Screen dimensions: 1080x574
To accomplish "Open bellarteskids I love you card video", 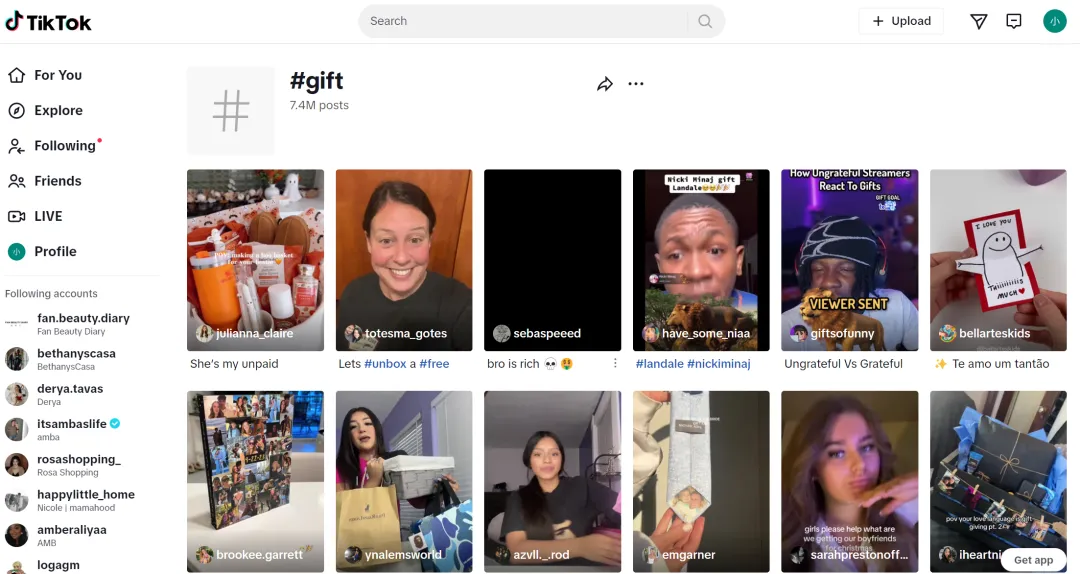I will point(998,260).
